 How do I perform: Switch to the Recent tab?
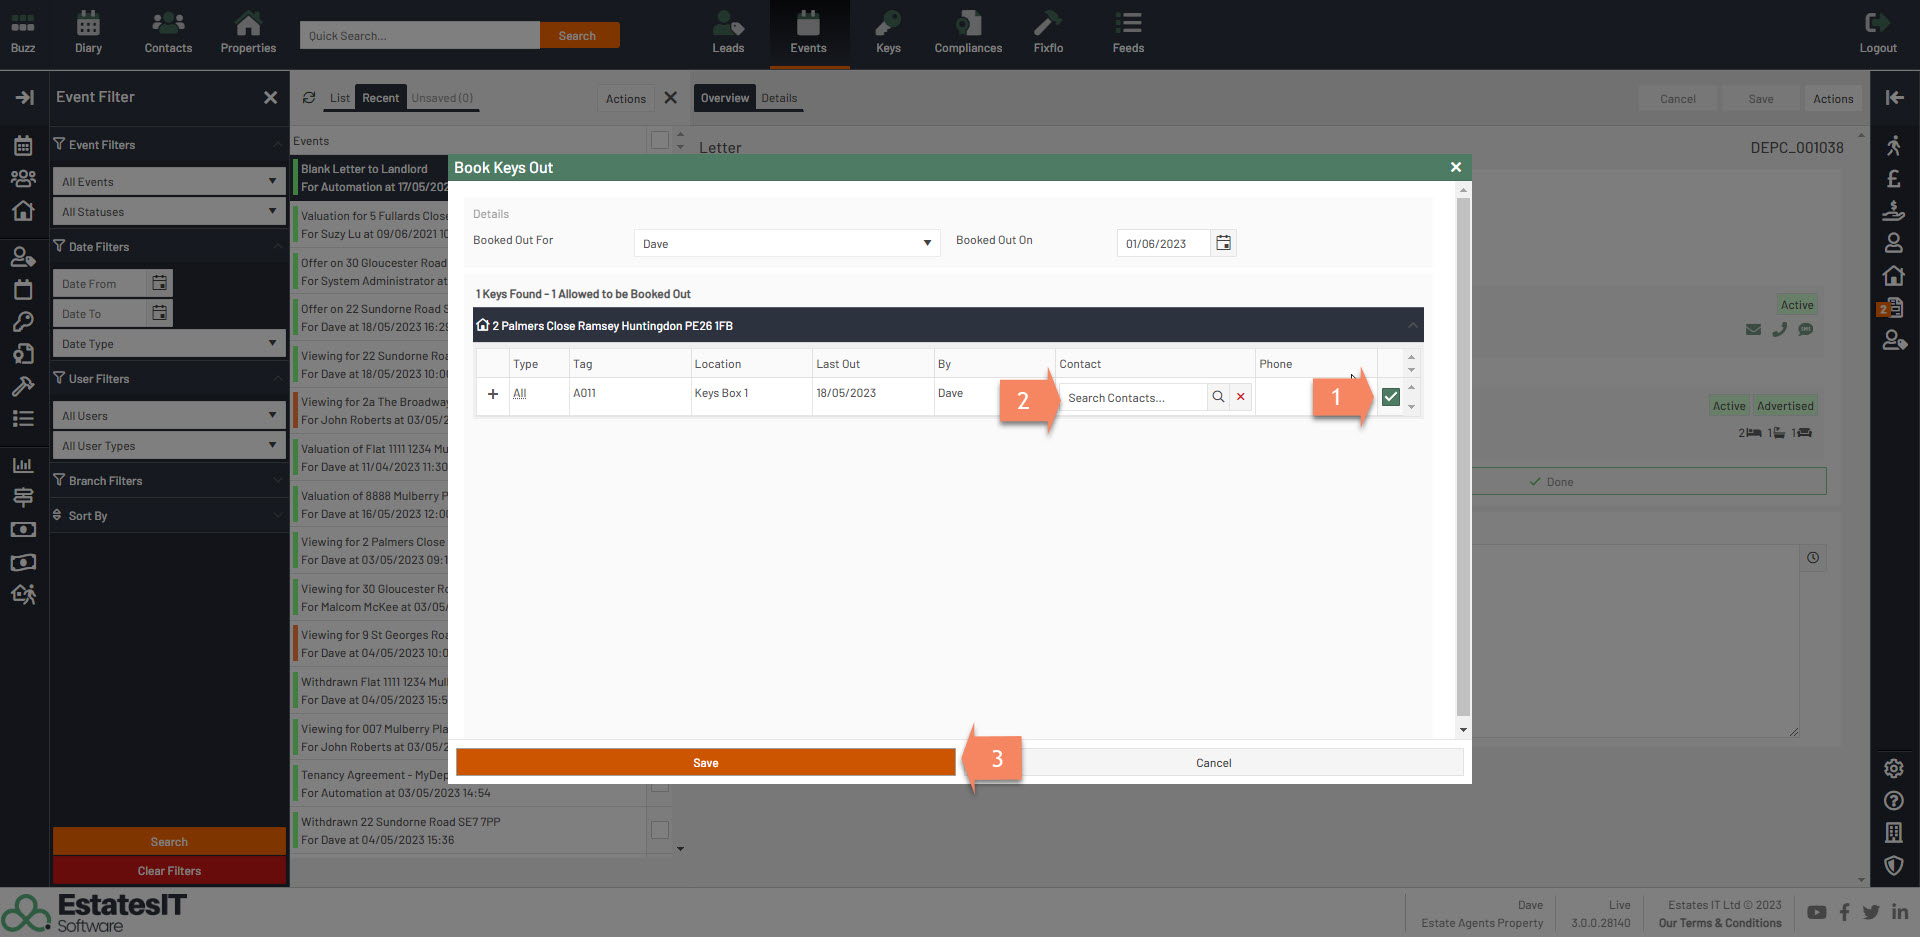(380, 98)
